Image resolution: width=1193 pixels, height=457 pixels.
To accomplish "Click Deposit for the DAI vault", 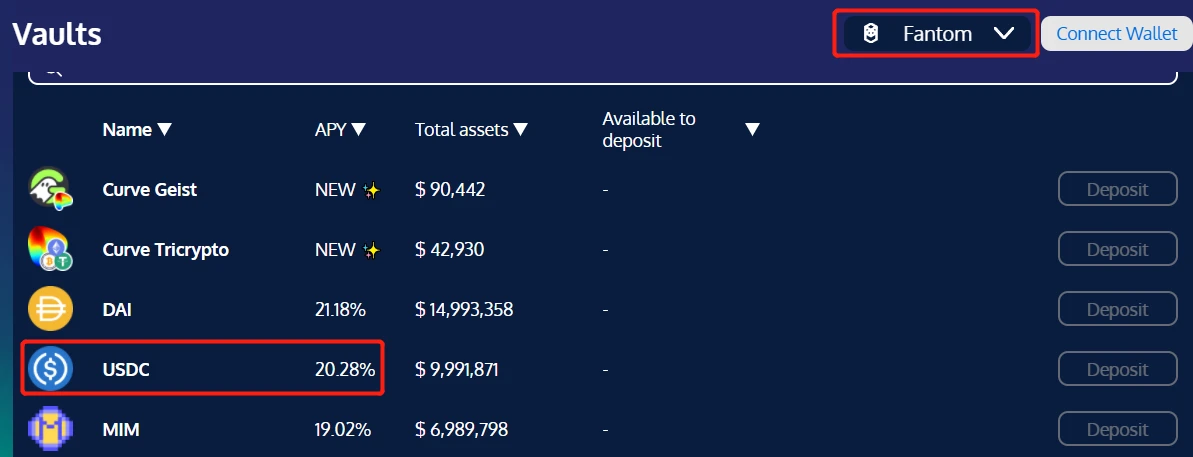I will click(1118, 309).
